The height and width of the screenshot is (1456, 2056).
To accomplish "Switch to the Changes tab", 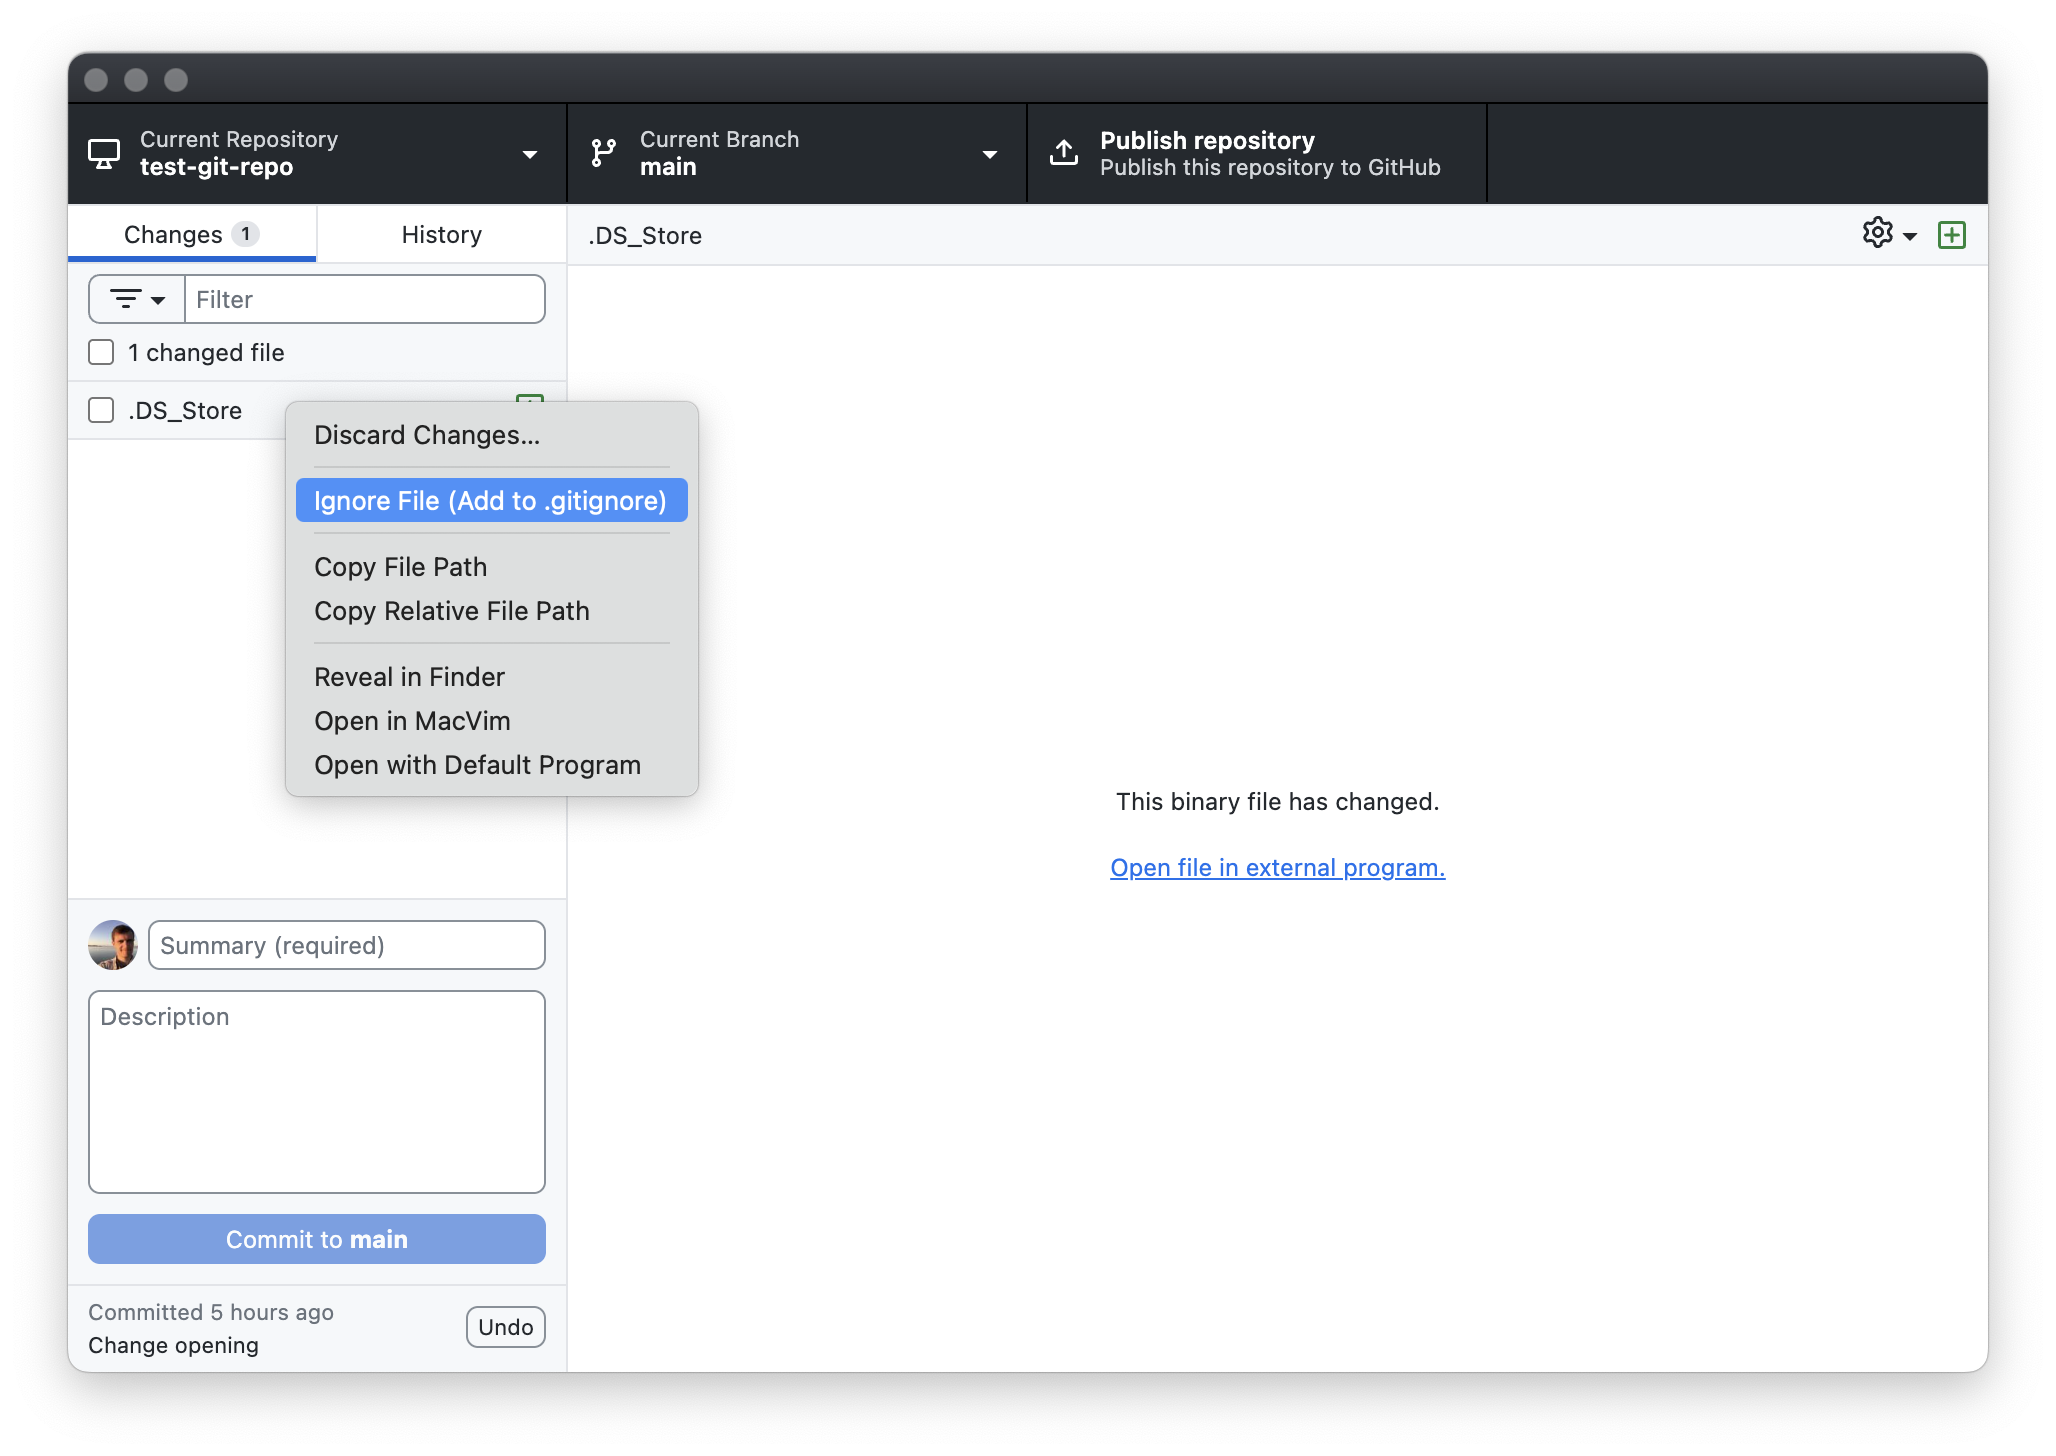I will click(192, 234).
